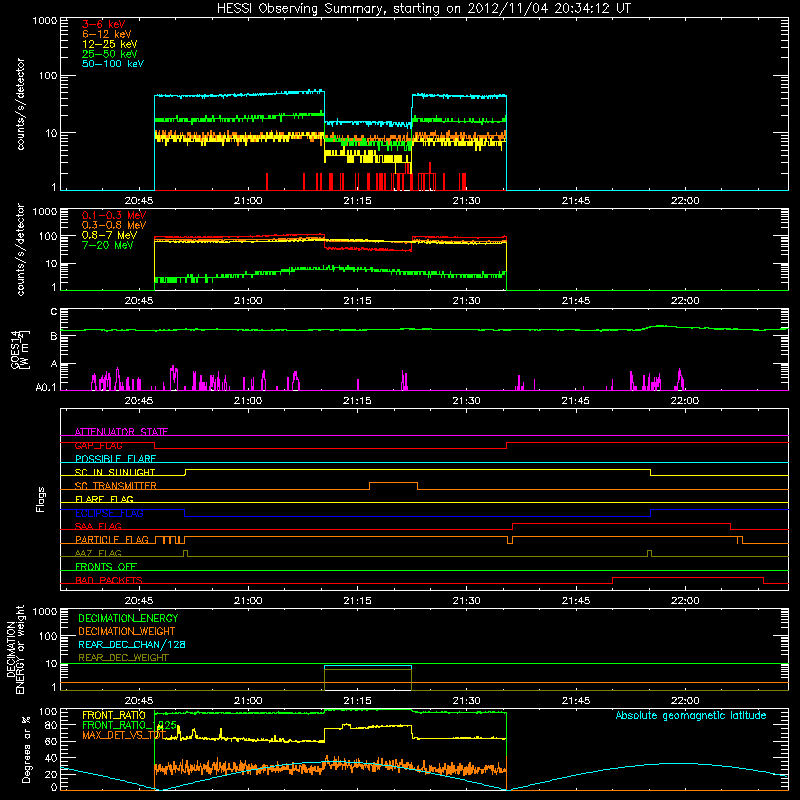The image size is (800, 800).
Task: Click the 0.3-0.8 MeV legend label
Action: [114, 225]
